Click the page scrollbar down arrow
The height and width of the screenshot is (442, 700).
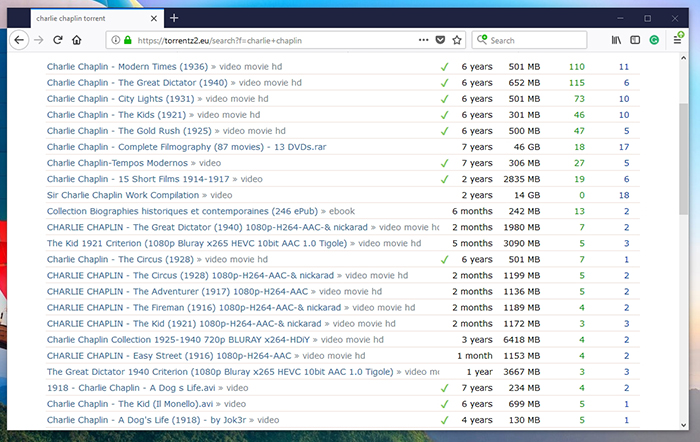(683, 425)
